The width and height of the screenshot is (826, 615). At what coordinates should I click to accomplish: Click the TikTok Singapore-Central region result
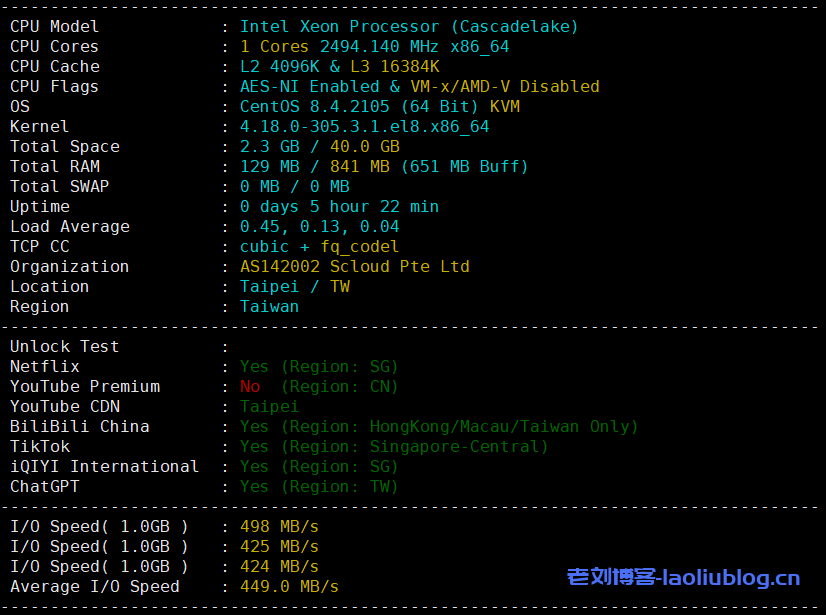(459, 447)
